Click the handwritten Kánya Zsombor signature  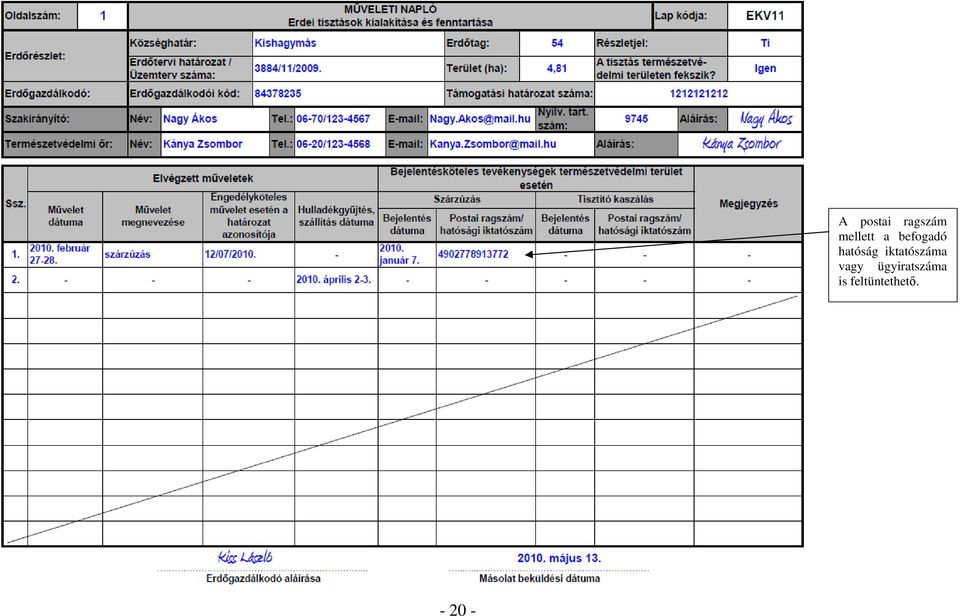tap(741, 144)
